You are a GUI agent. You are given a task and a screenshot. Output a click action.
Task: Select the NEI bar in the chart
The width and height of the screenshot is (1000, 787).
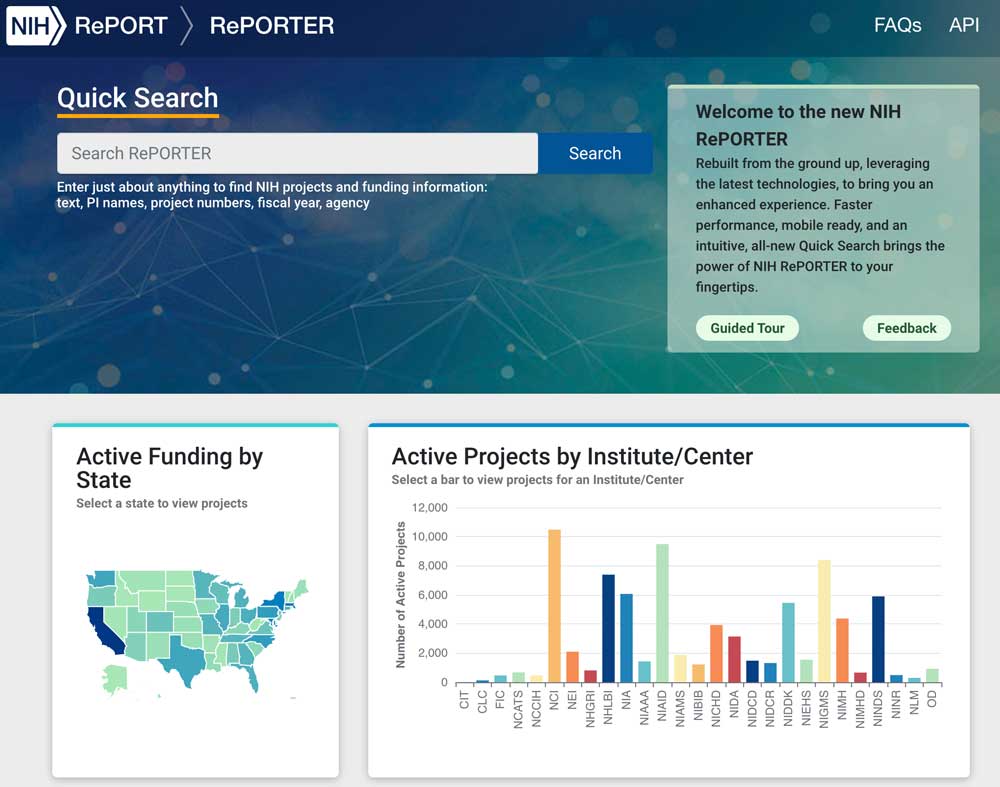(x=572, y=667)
